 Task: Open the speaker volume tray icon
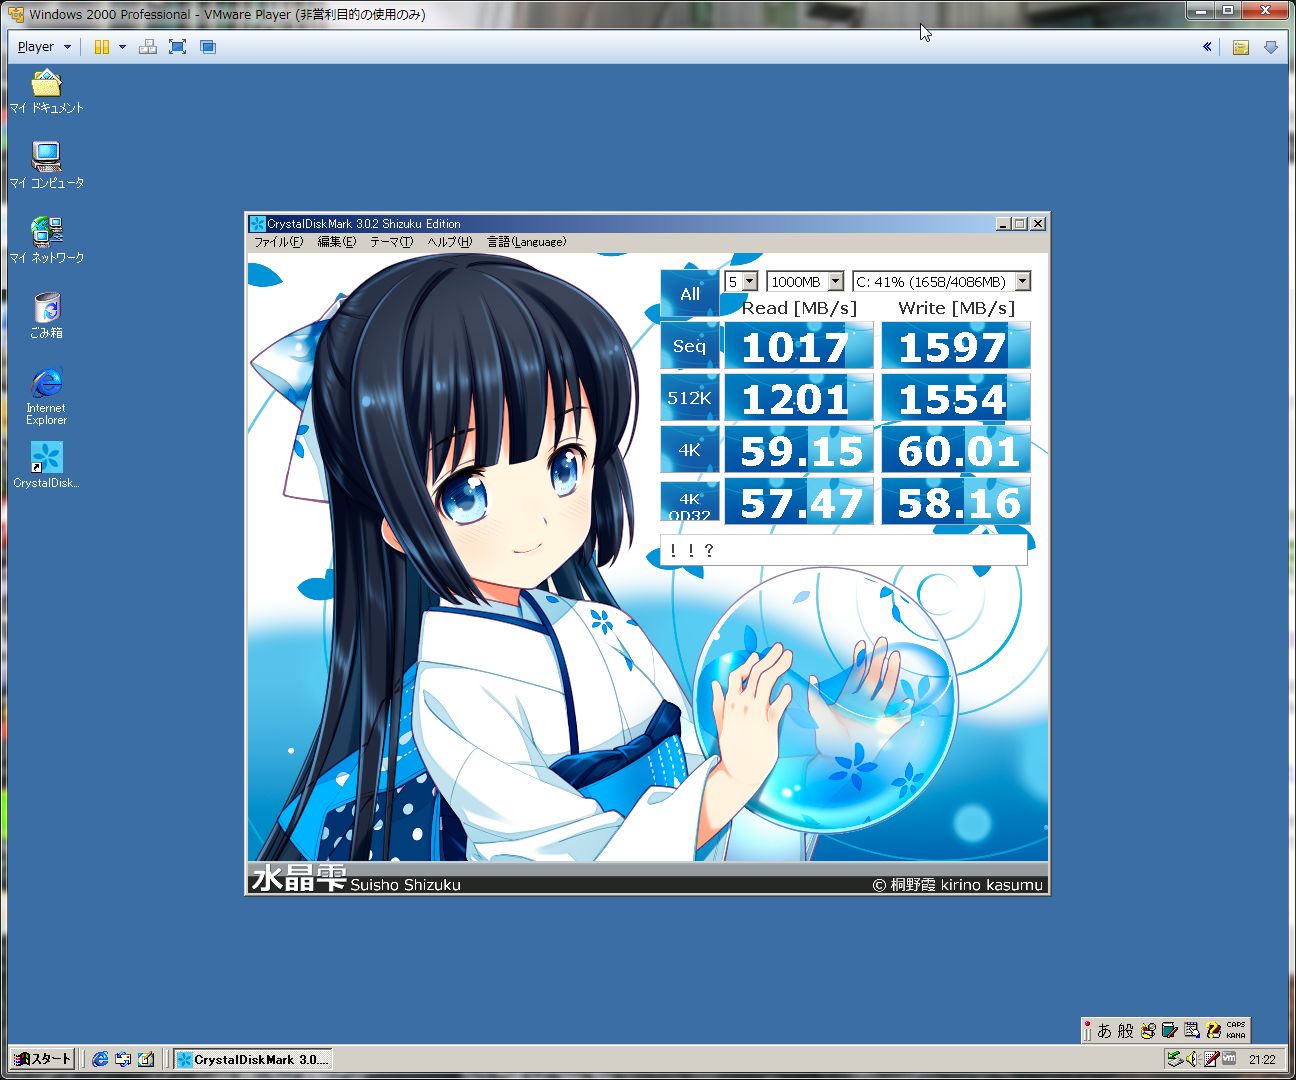pyautogui.click(x=1192, y=1059)
